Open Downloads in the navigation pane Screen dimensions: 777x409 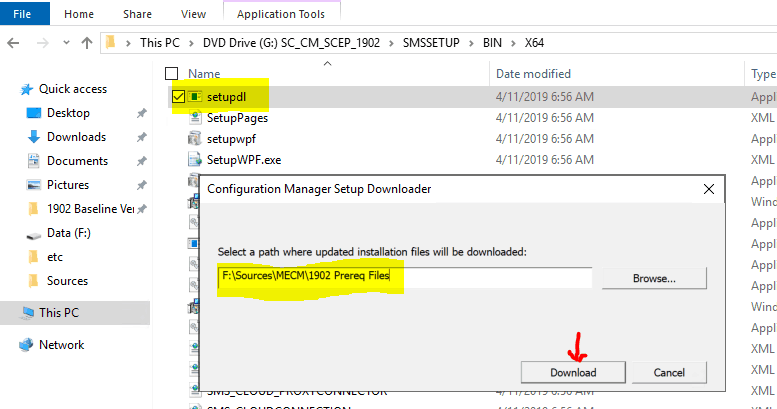[76, 137]
